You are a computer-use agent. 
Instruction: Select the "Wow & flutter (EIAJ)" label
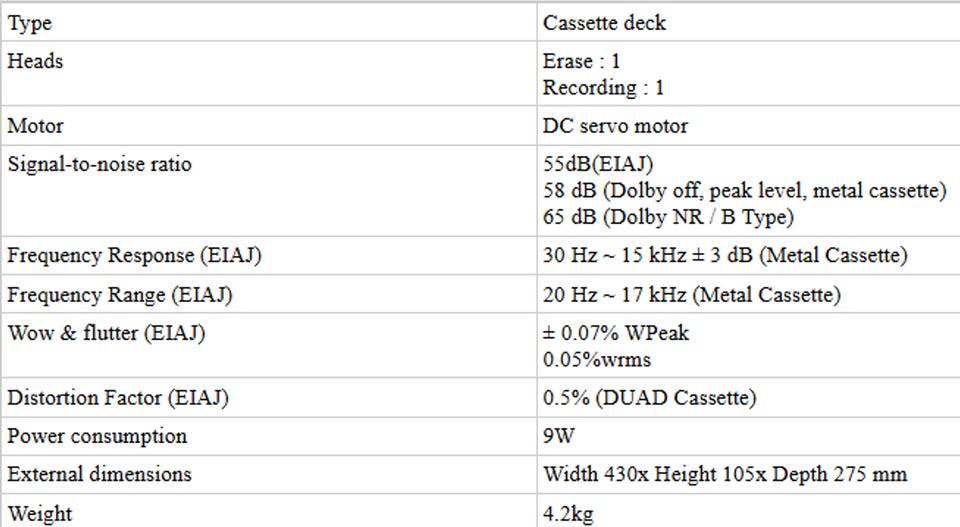[x=106, y=334]
